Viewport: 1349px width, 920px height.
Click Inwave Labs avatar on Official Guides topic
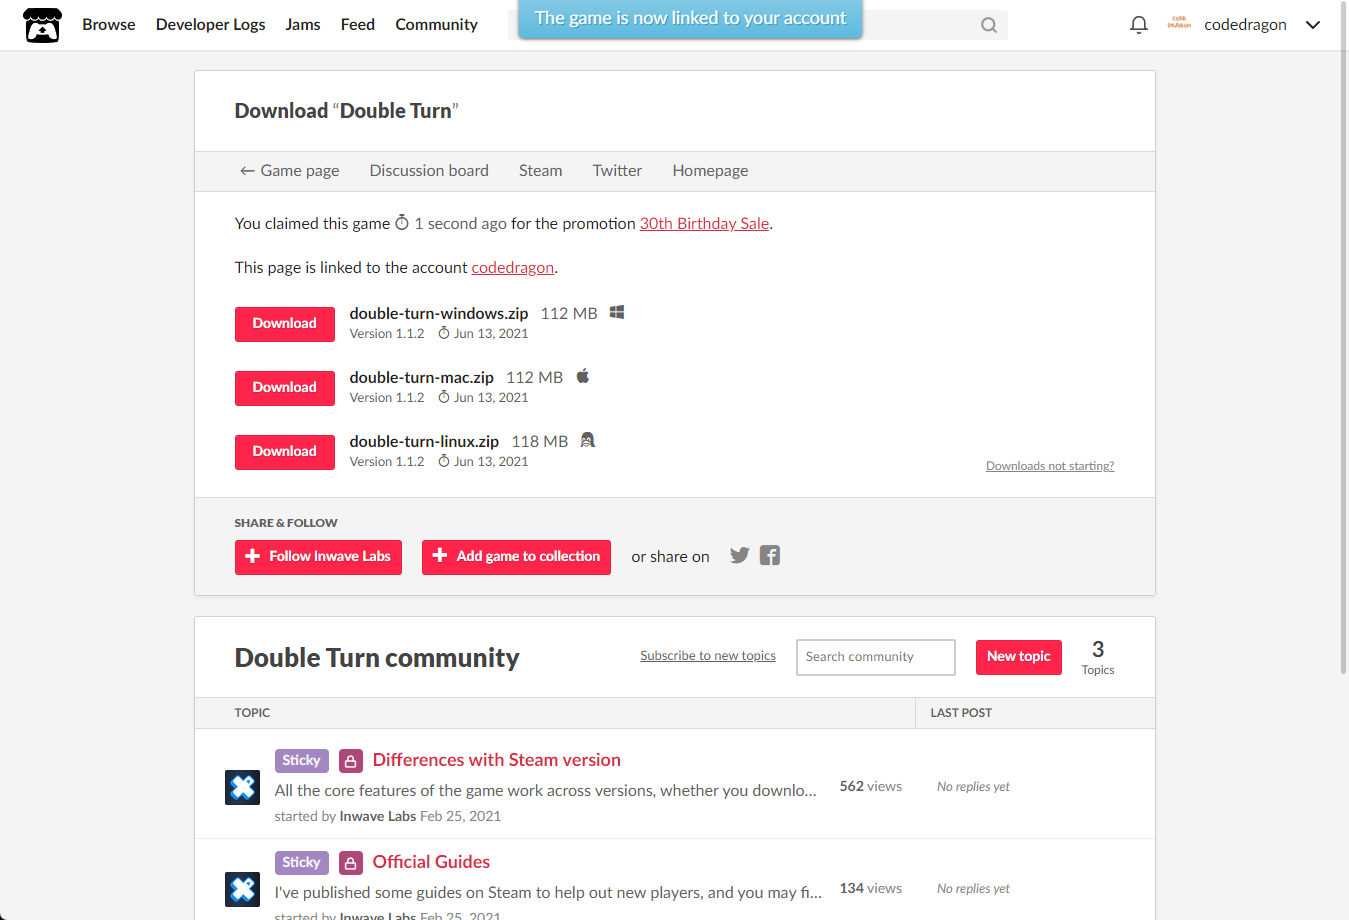(243, 889)
